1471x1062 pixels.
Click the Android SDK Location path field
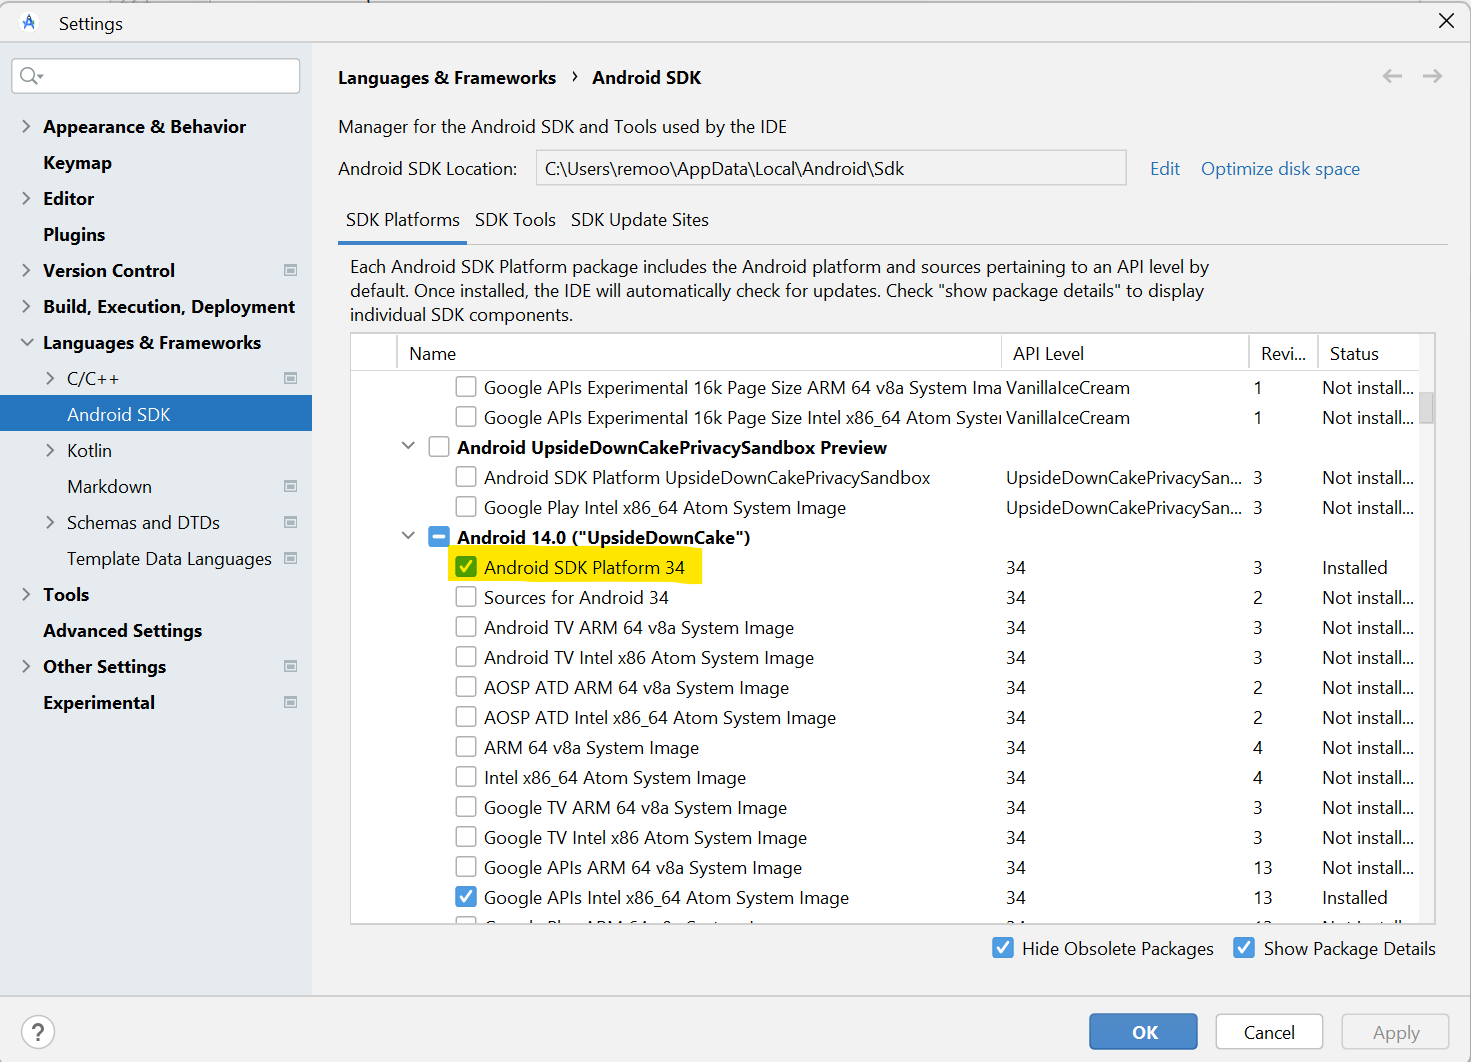coord(831,168)
